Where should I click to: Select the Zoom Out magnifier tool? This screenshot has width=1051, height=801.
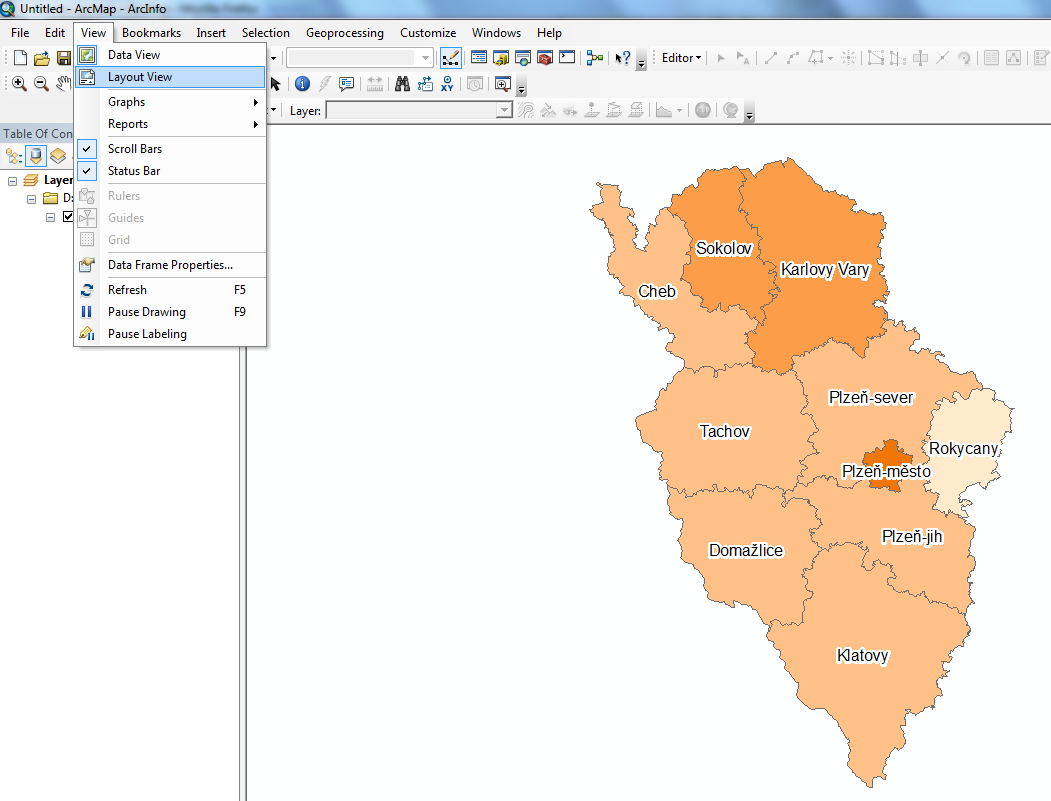pos(42,84)
